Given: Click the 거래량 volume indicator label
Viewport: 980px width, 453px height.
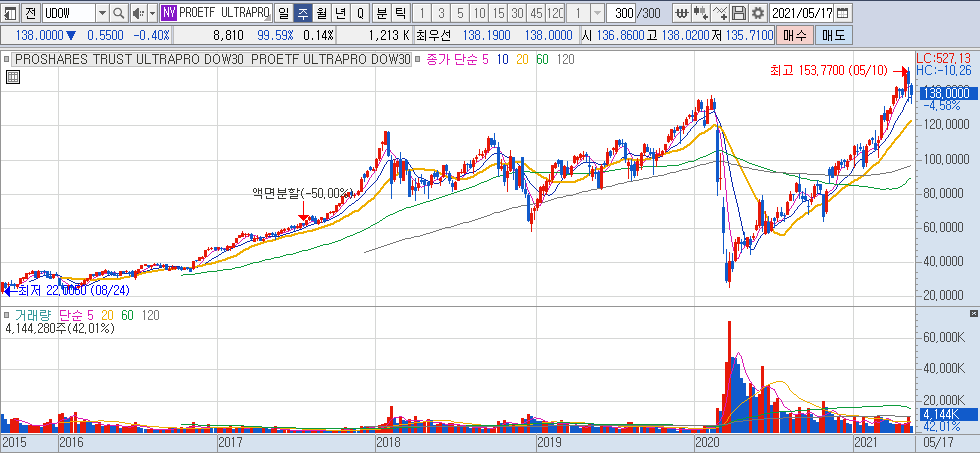Looking at the screenshot, I should tap(32, 316).
